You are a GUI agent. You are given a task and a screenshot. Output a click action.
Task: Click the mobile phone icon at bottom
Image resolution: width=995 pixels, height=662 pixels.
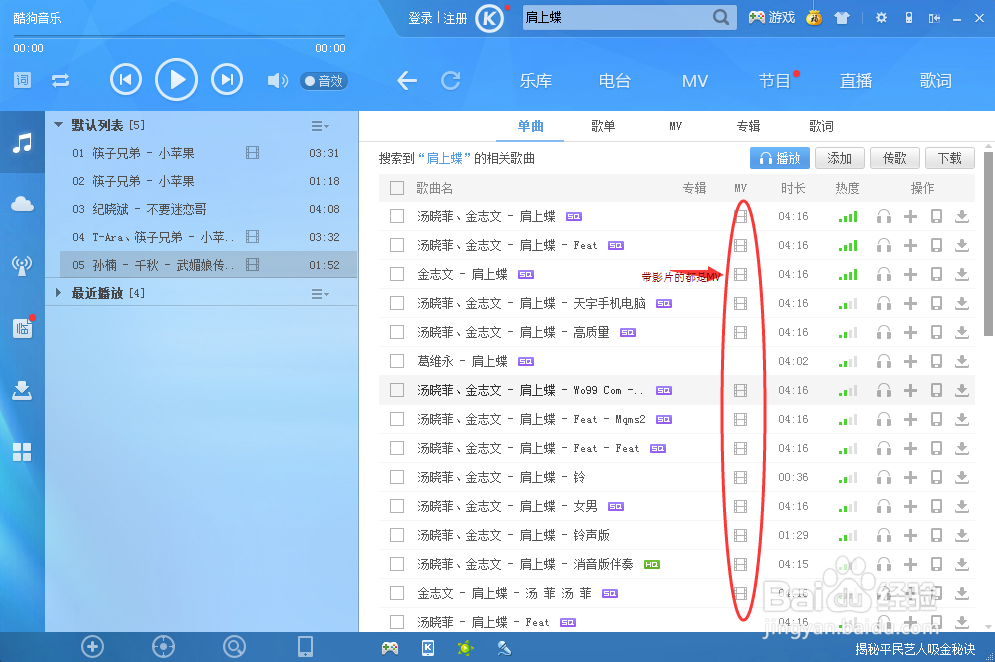click(x=304, y=647)
